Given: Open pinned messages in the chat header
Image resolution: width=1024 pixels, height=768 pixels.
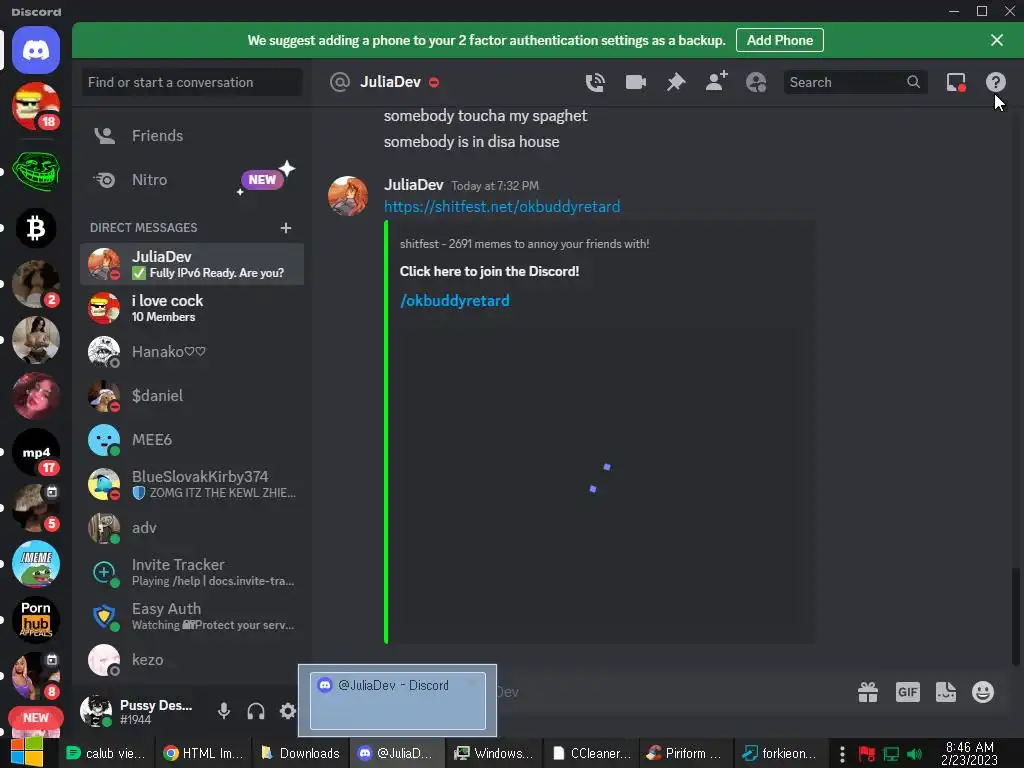Looking at the screenshot, I should (676, 82).
